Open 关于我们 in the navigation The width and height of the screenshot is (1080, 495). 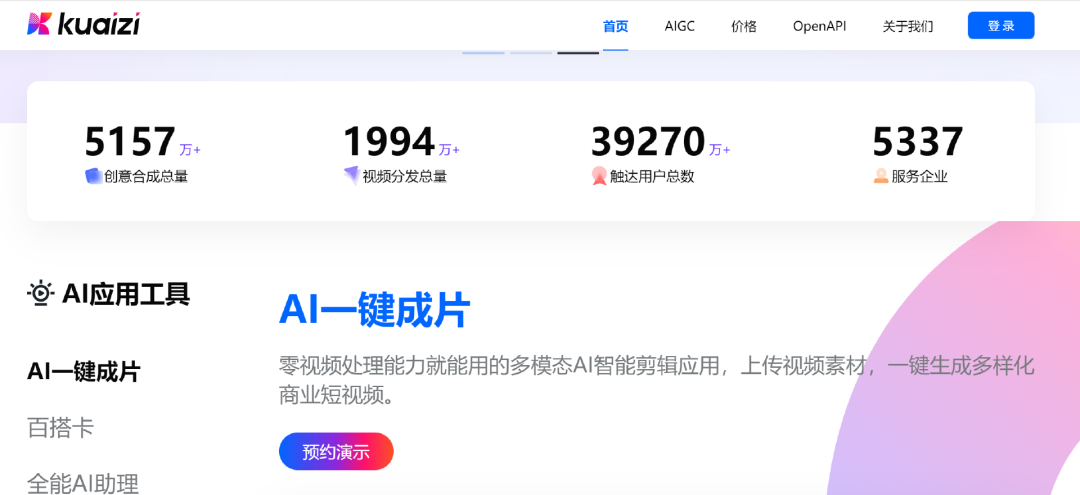908,27
